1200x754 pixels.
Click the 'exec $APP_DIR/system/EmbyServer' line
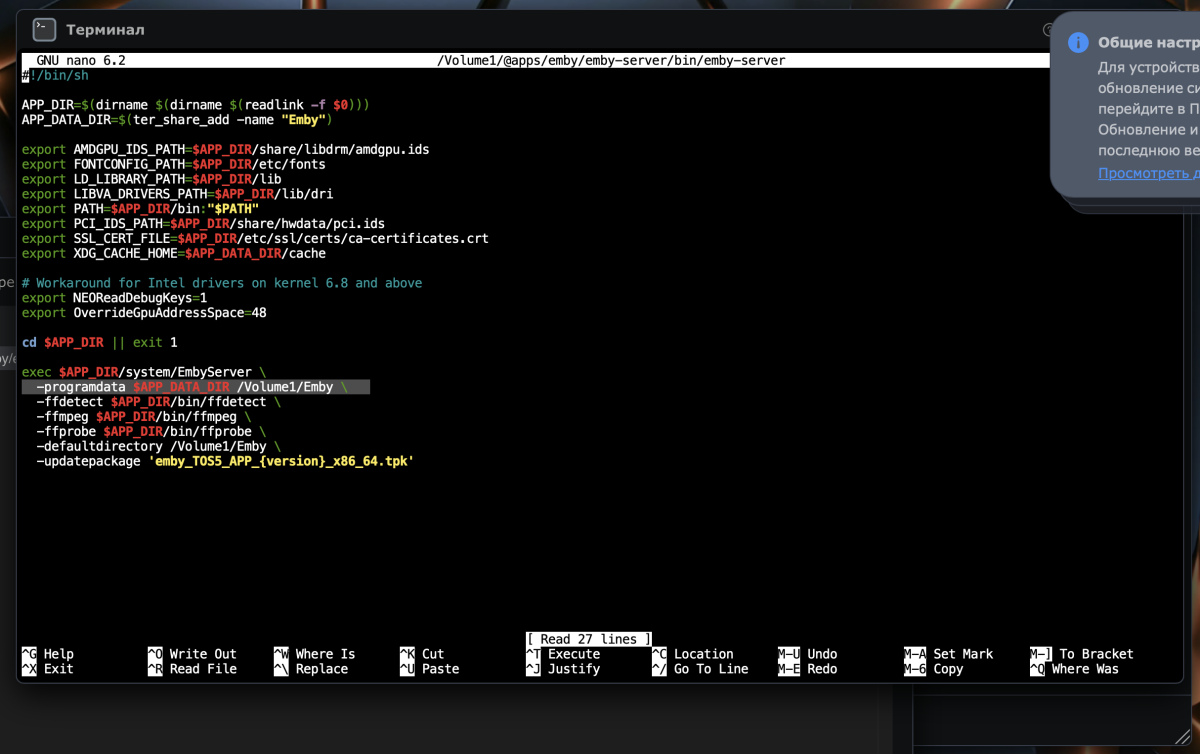[x=144, y=372]
